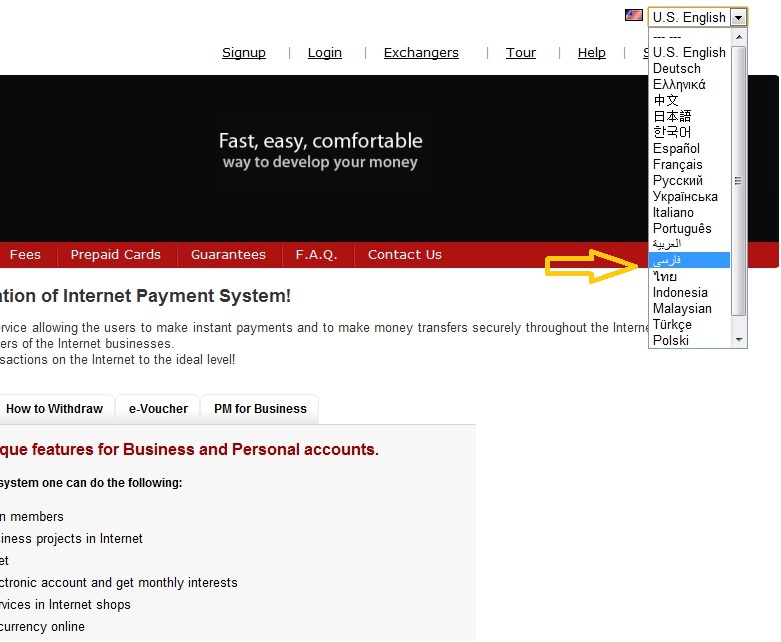The image size is (781, 642).
Task: Select Türkçe language option
Action: (x=689, y=324)
